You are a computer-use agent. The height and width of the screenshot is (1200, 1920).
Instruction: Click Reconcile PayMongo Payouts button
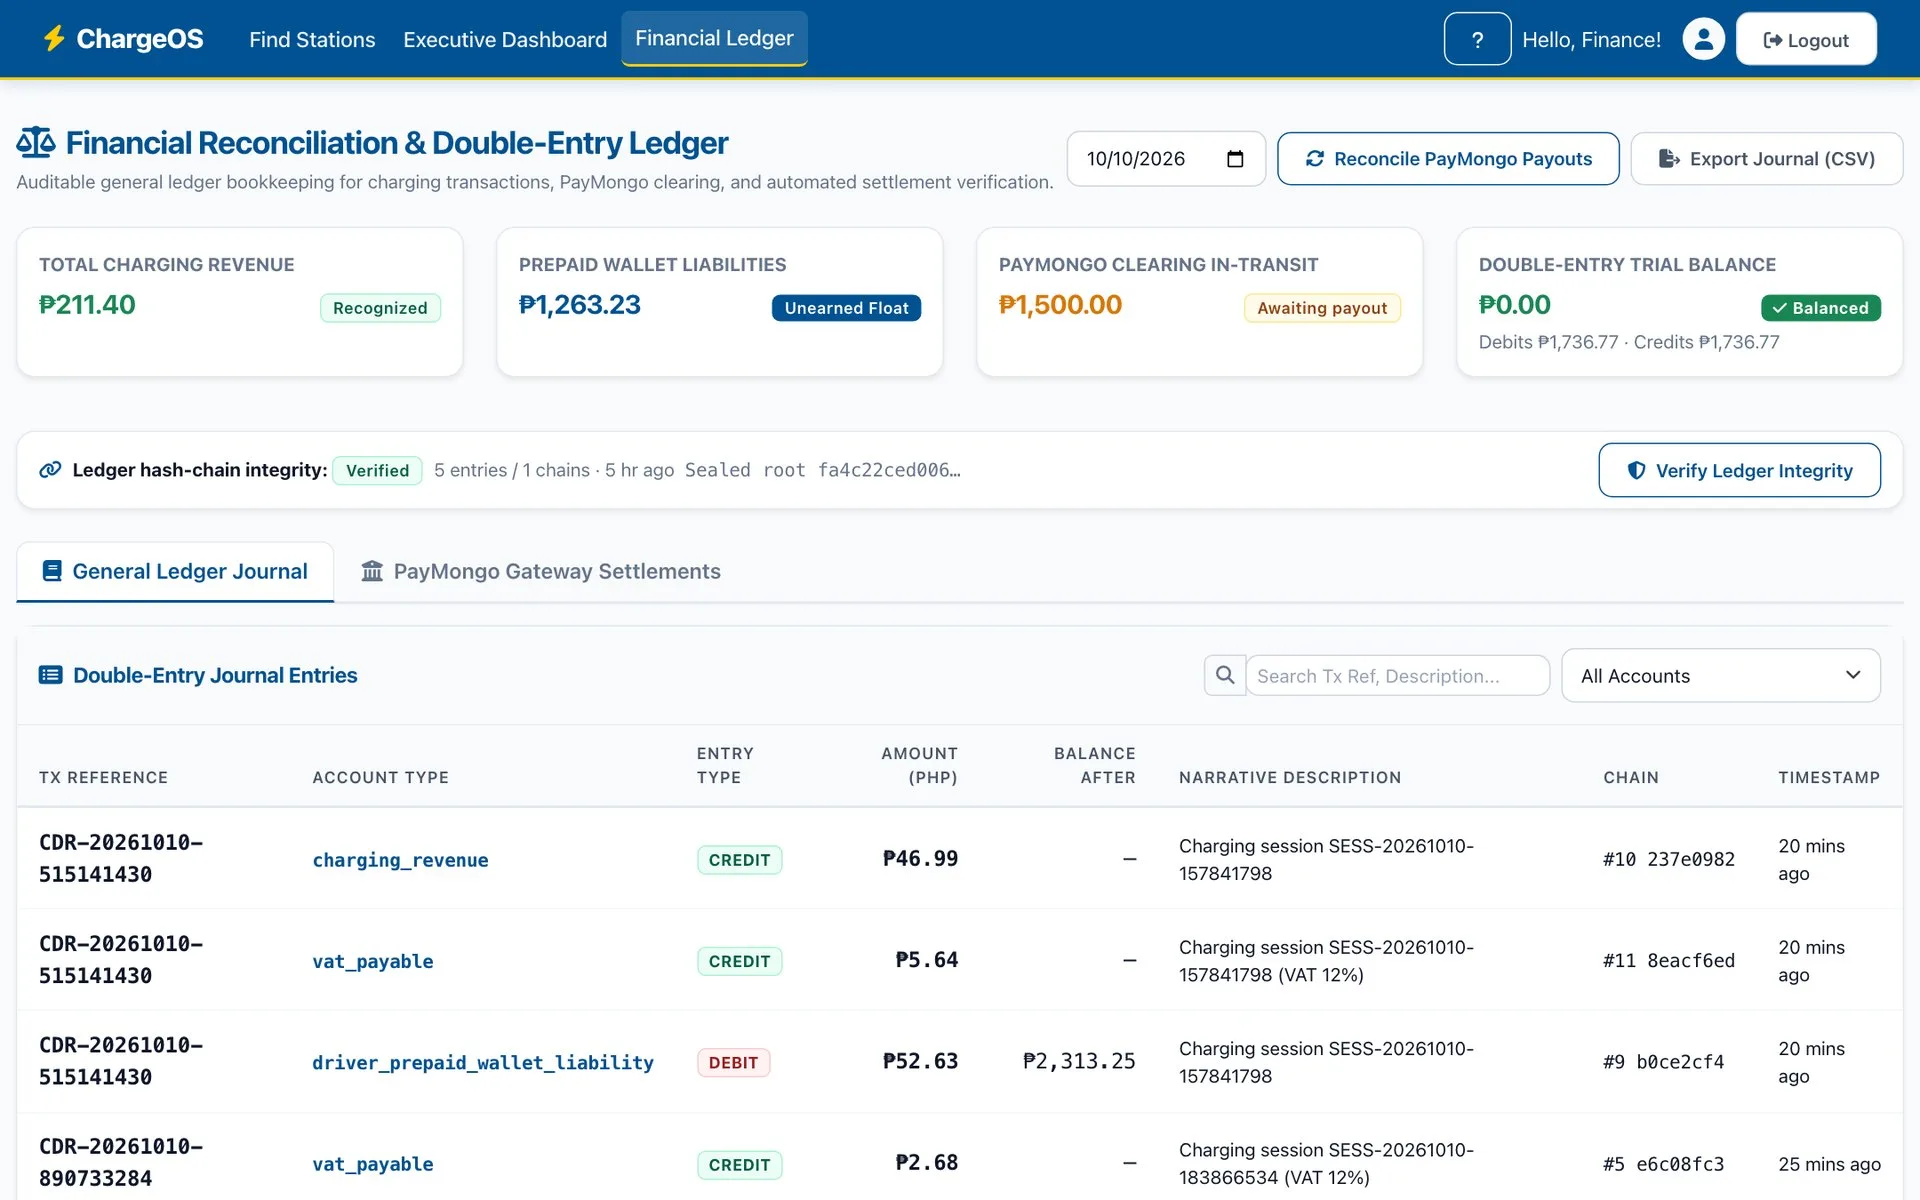pyautogui.click(x=1448, y=159)
